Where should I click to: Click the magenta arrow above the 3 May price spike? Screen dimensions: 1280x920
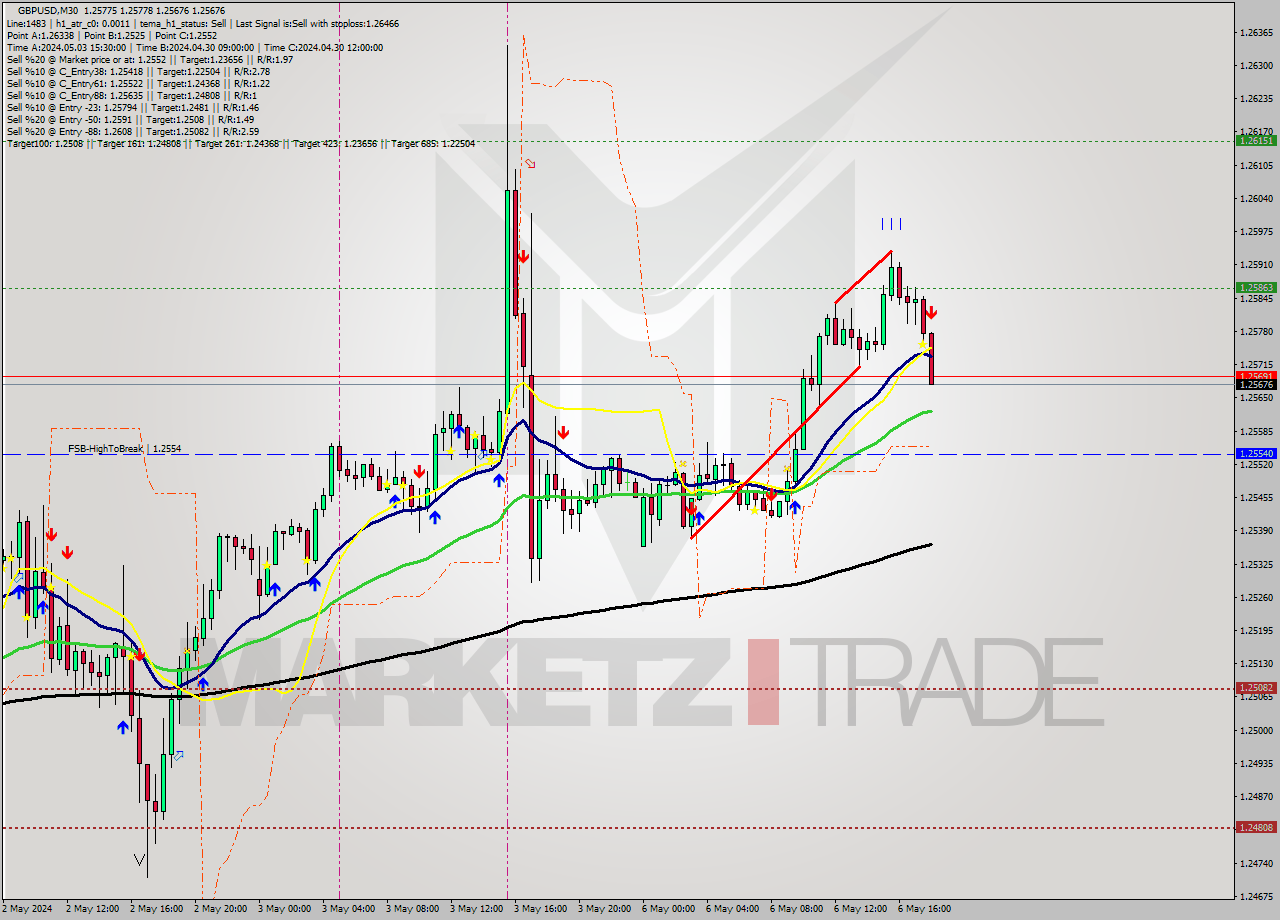click(x=528, y=163)
